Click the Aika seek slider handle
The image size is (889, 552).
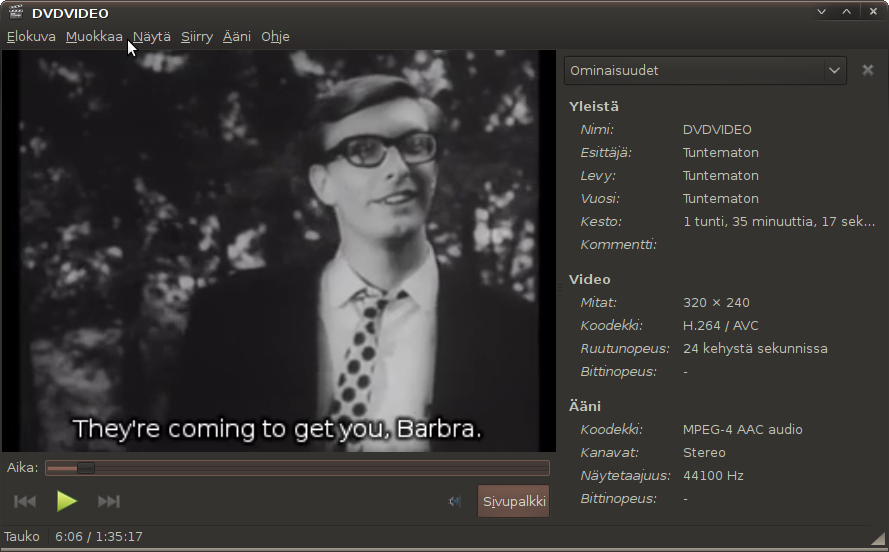pos(84,468)
